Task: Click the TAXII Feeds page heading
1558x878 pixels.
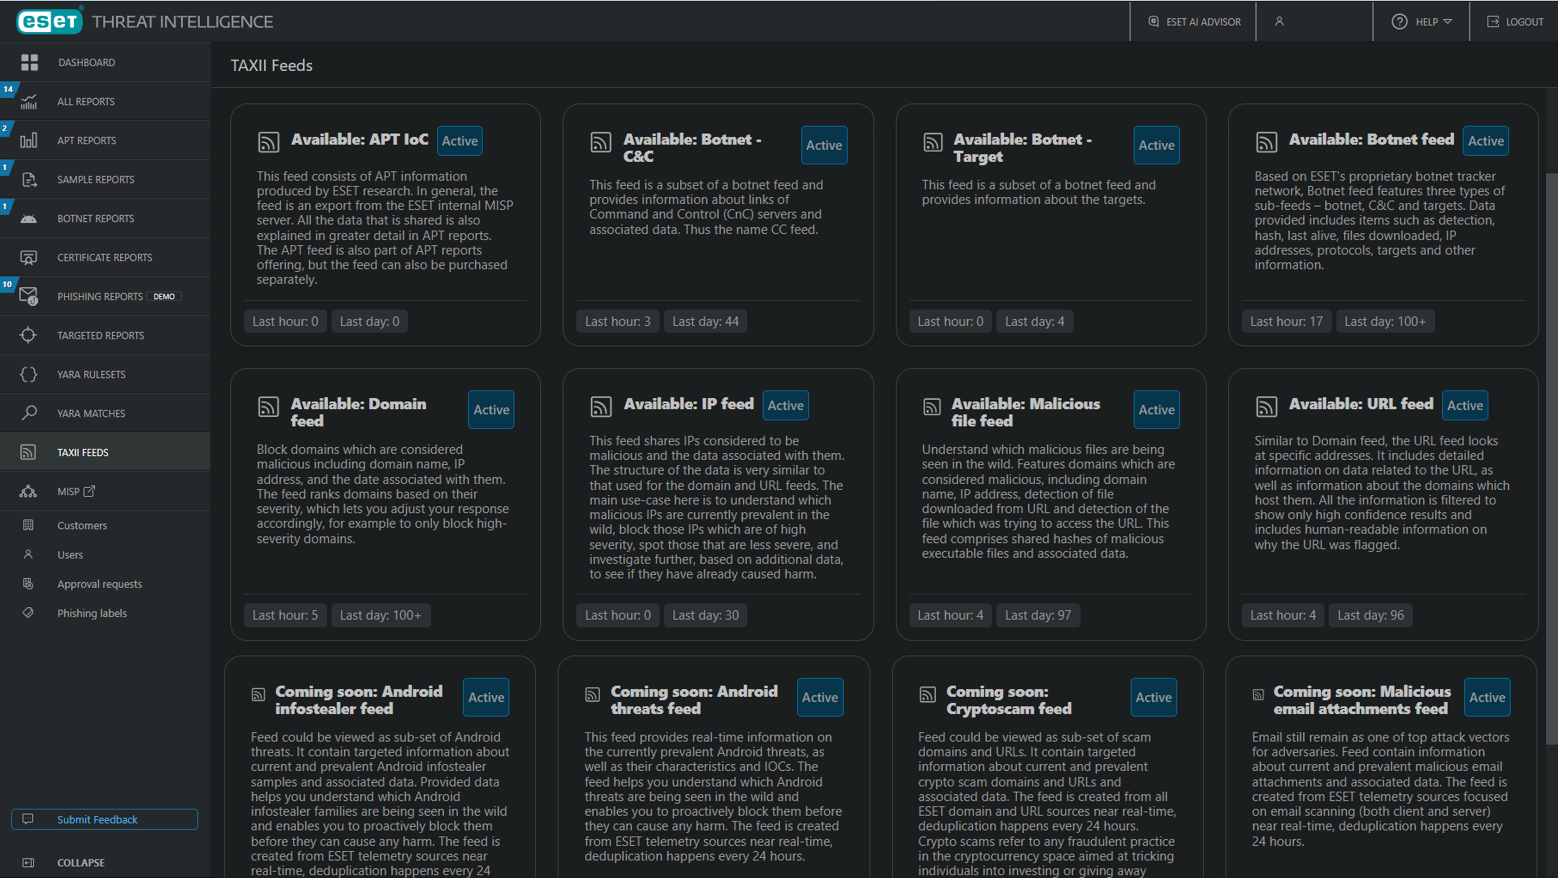Action: tap(271, 65)
